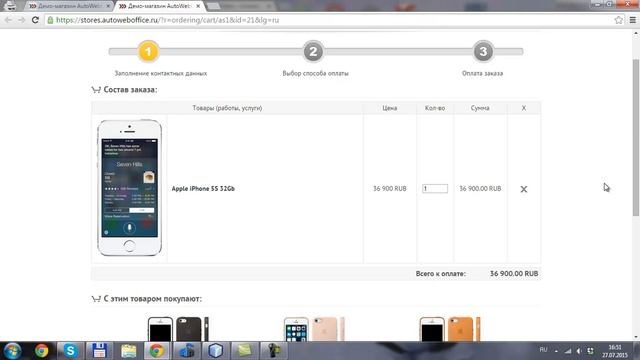Screen dimensions: 640x360
Task: Click RU language indicator in tray
Action: 543,350
